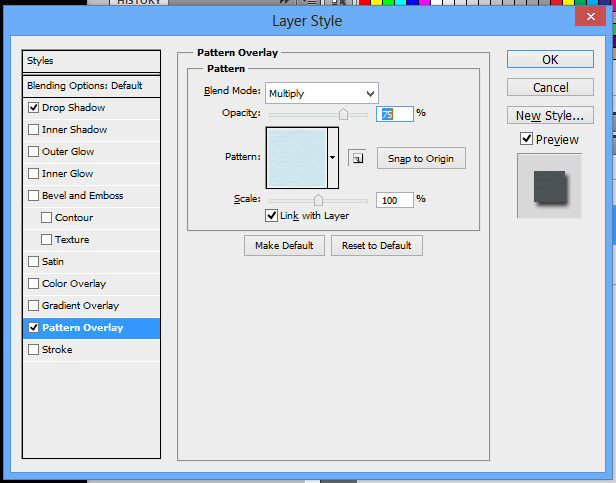Click the OK button

(x=550, y=59)
